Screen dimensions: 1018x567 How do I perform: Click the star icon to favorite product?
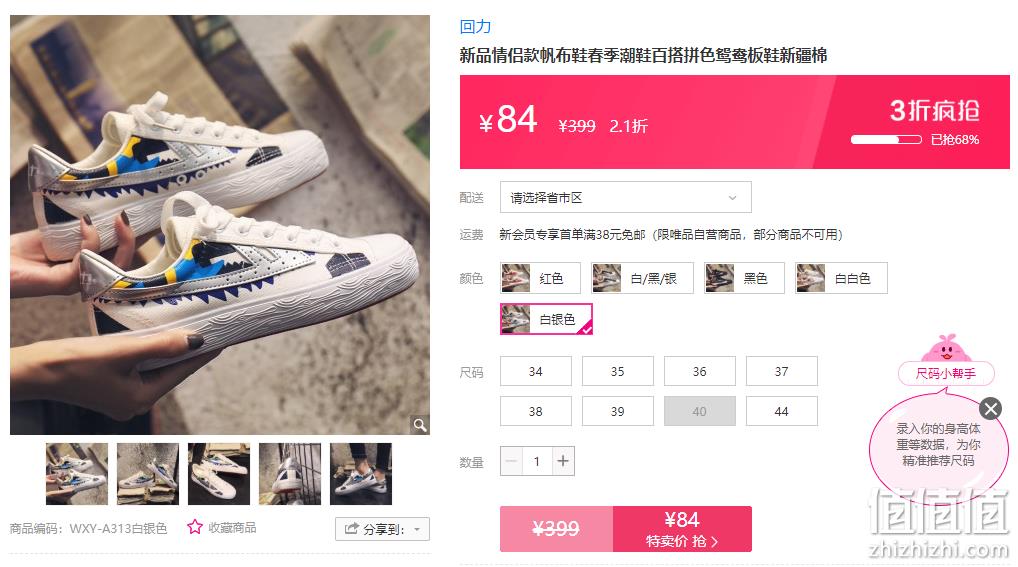coord(195,527)
